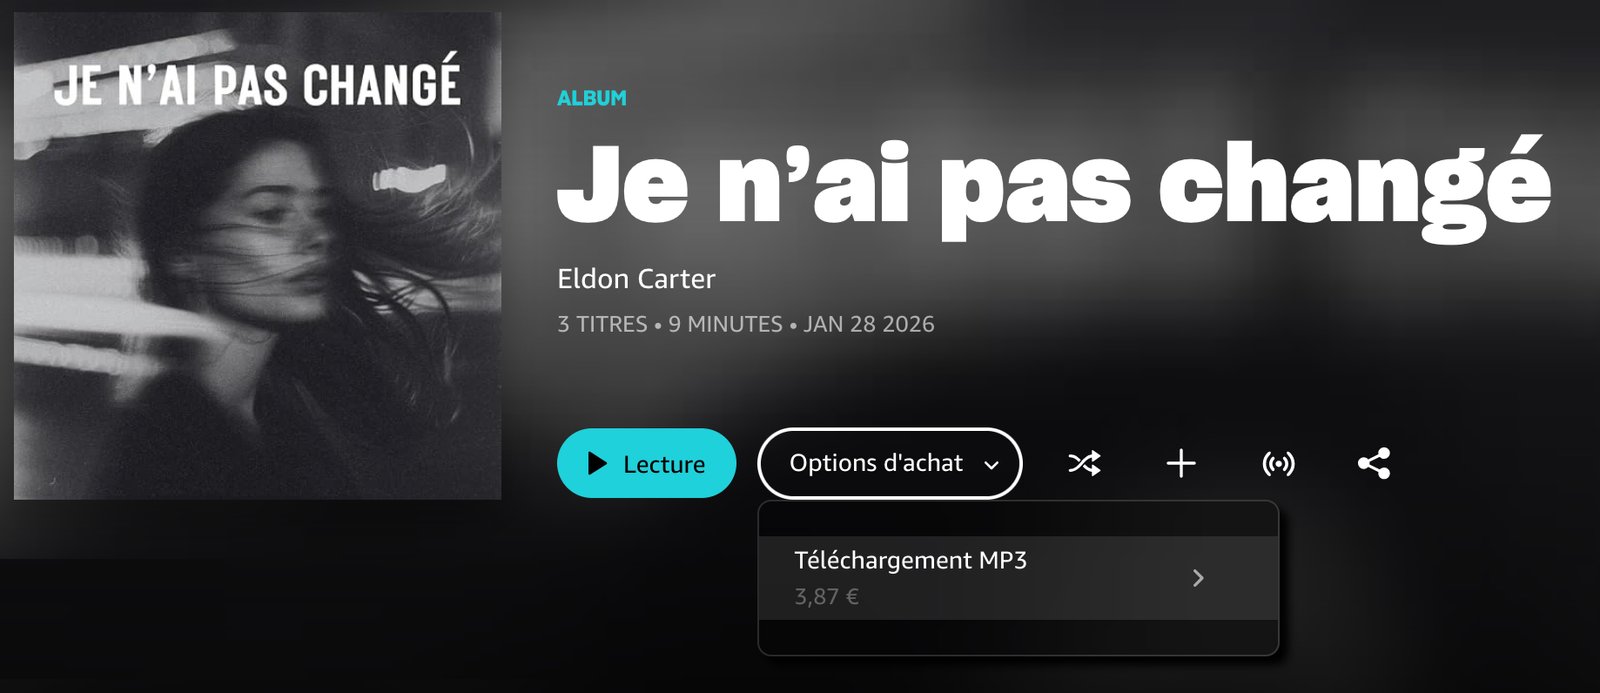Click the play triangle inside Lecture
1600x693 pixels.
(x=597, y=463)
